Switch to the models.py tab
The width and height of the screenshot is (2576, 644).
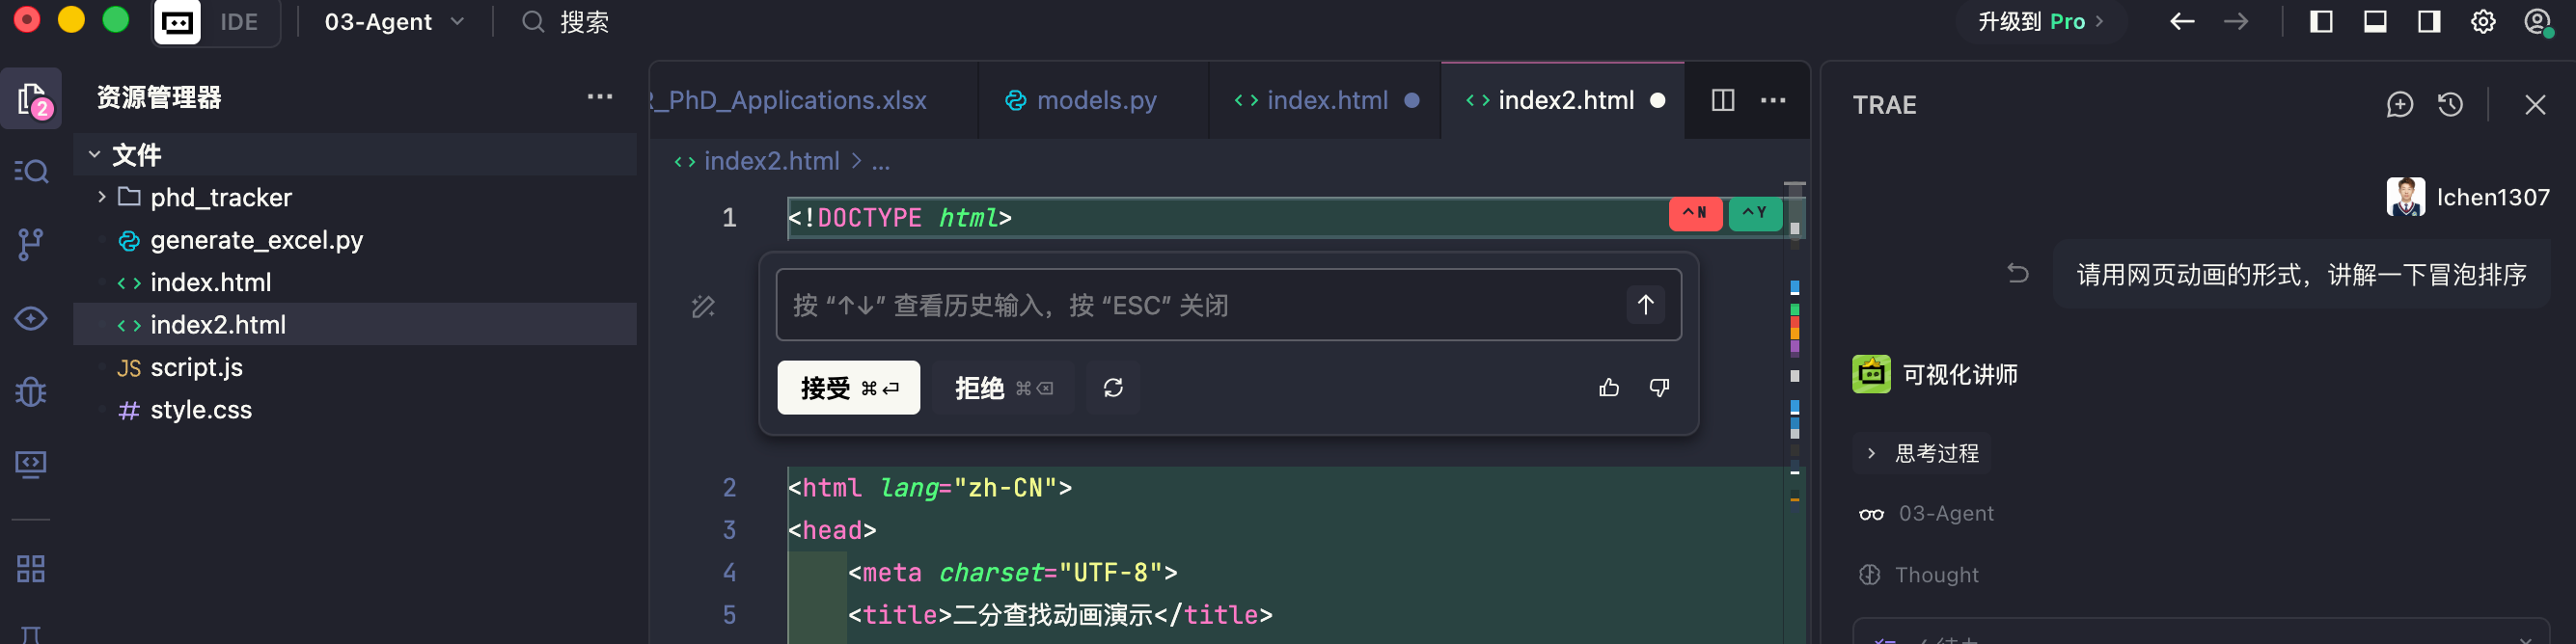(1082, 100)
